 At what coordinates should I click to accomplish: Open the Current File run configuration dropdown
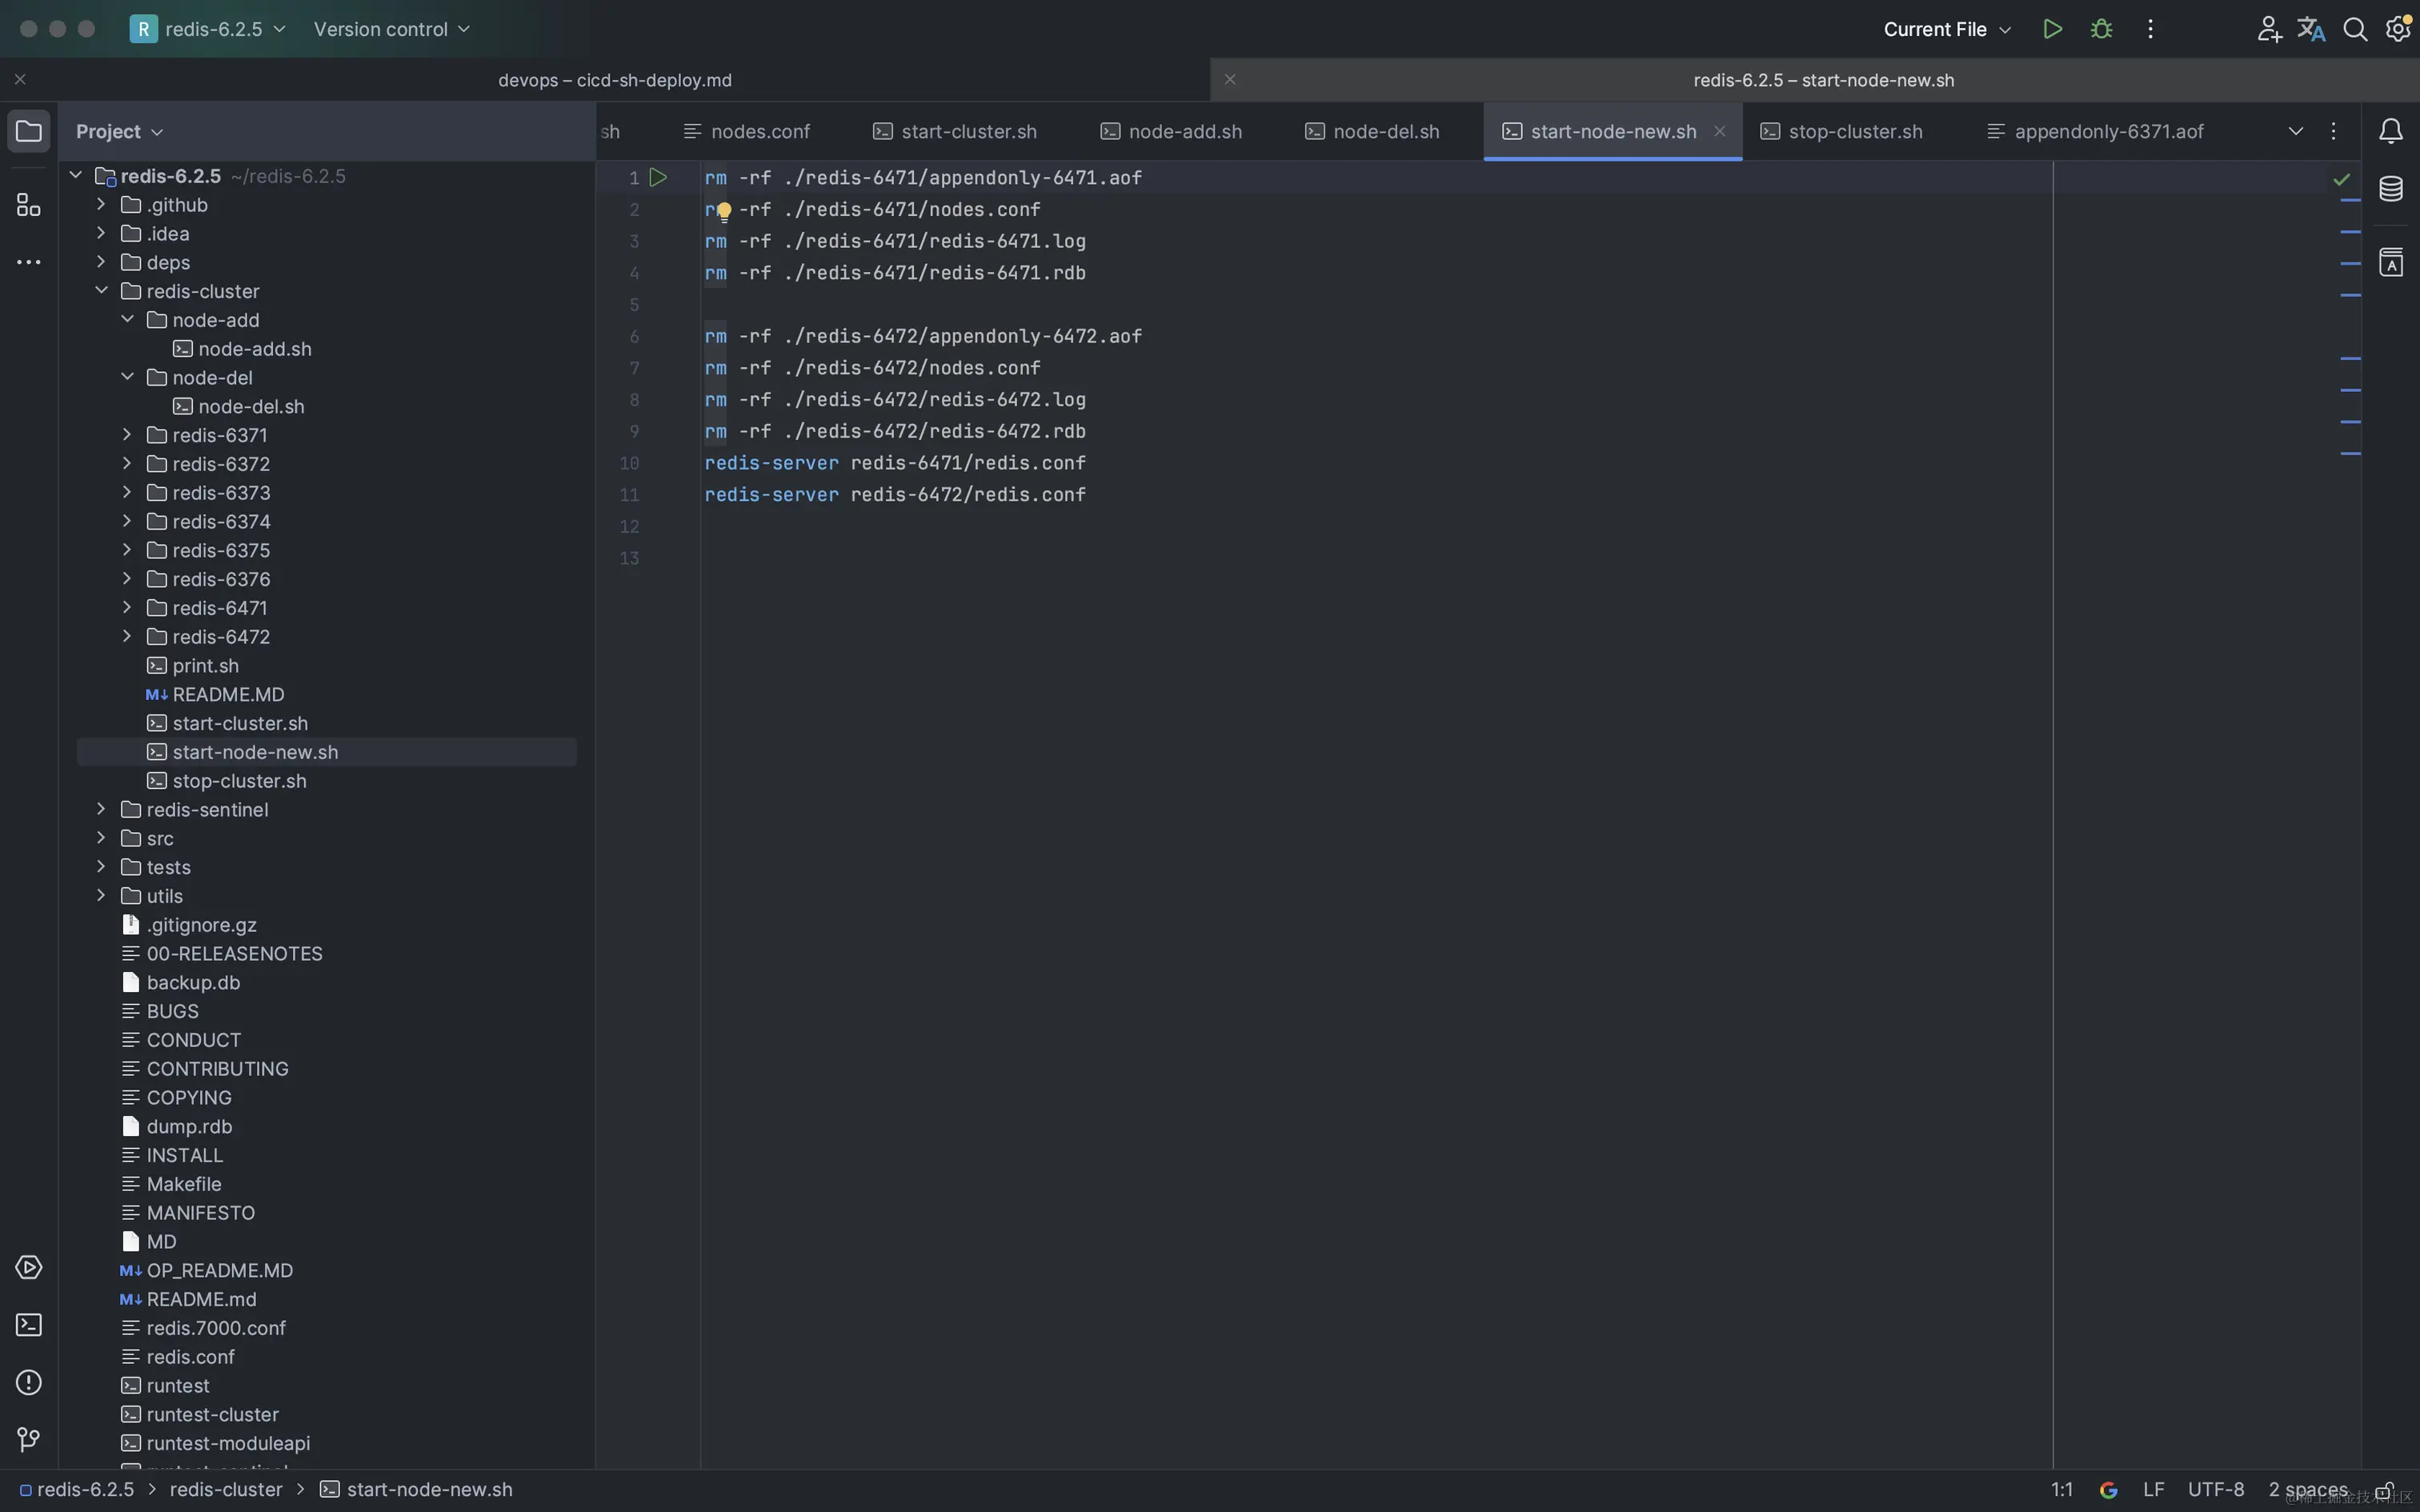[x=1947, y=29]
